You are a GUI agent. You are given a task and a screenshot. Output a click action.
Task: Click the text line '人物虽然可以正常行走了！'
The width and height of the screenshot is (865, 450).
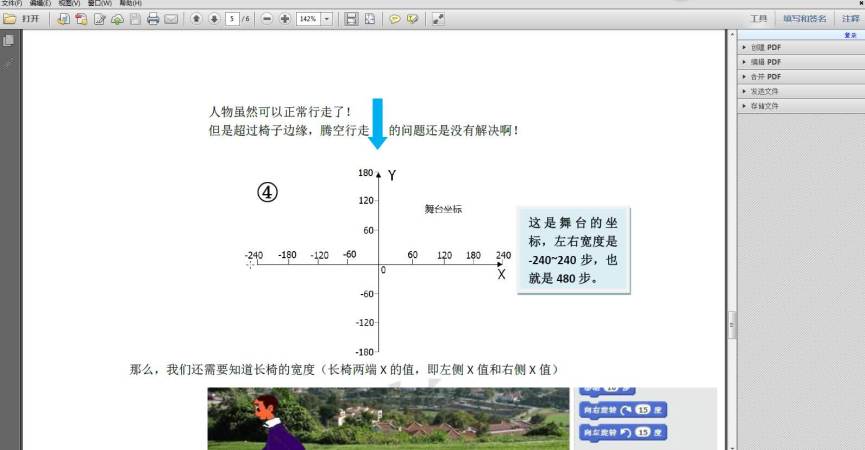(x=280, y=111)
